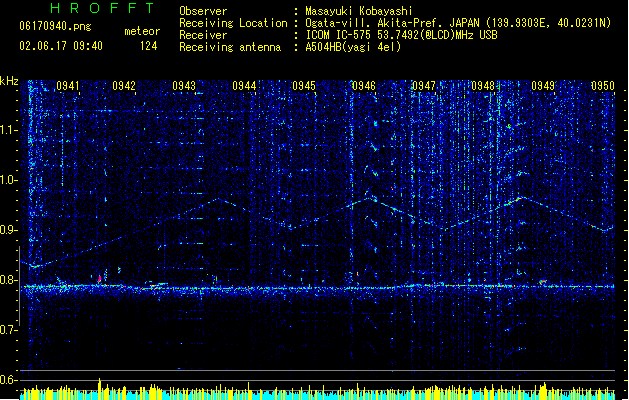629x400 pixels.
Task: Click the 1.0 kHz axis label
Action: [8, 180]
